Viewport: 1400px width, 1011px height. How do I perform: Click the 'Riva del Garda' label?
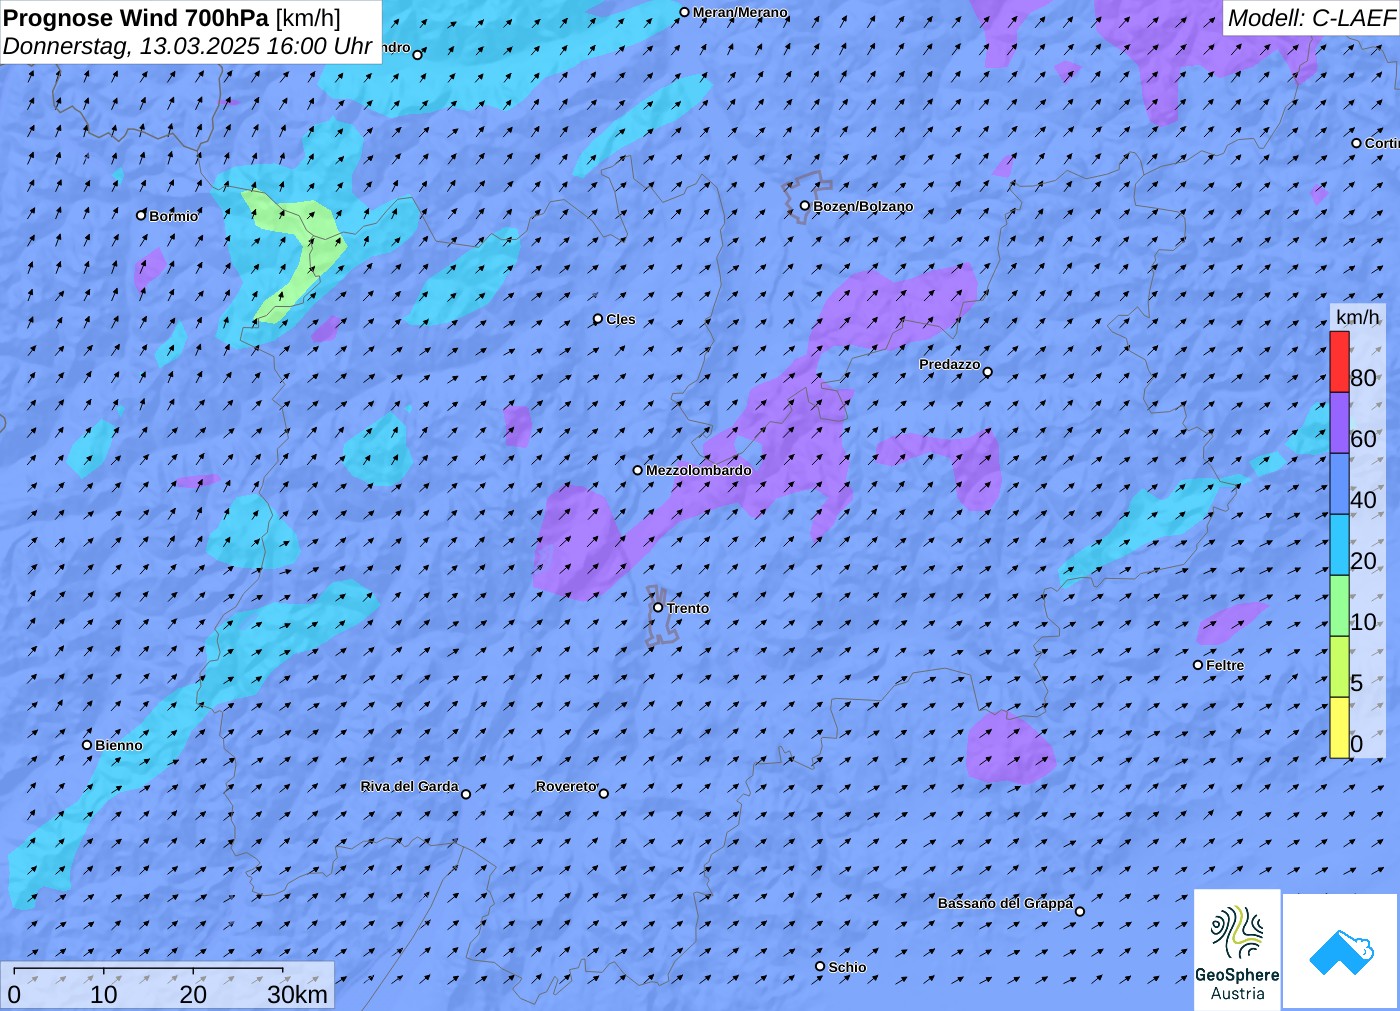tap(409, 786)
